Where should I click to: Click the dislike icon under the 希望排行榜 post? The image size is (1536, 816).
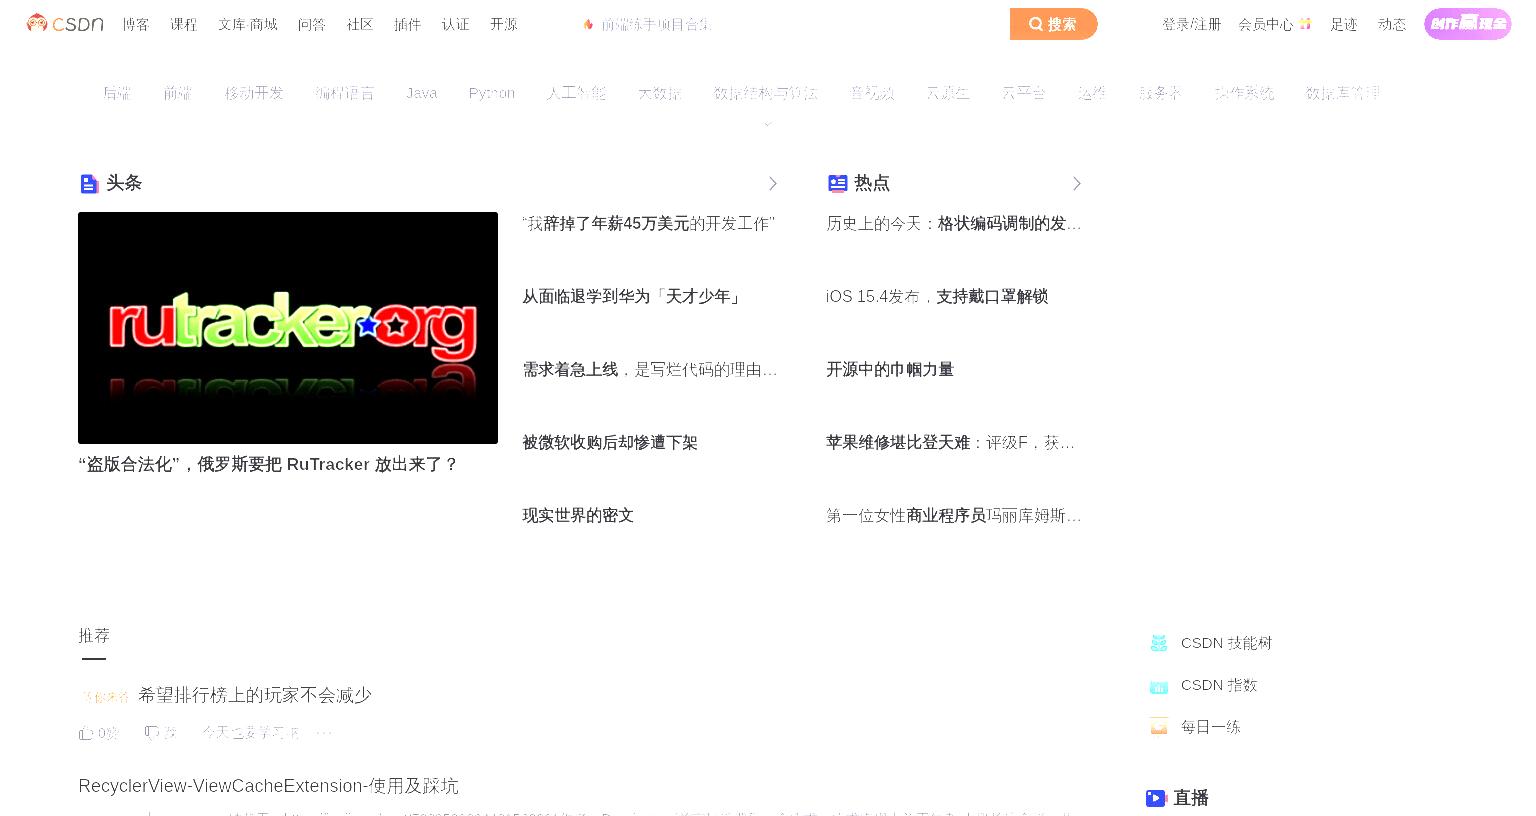(x=152, y=733)
